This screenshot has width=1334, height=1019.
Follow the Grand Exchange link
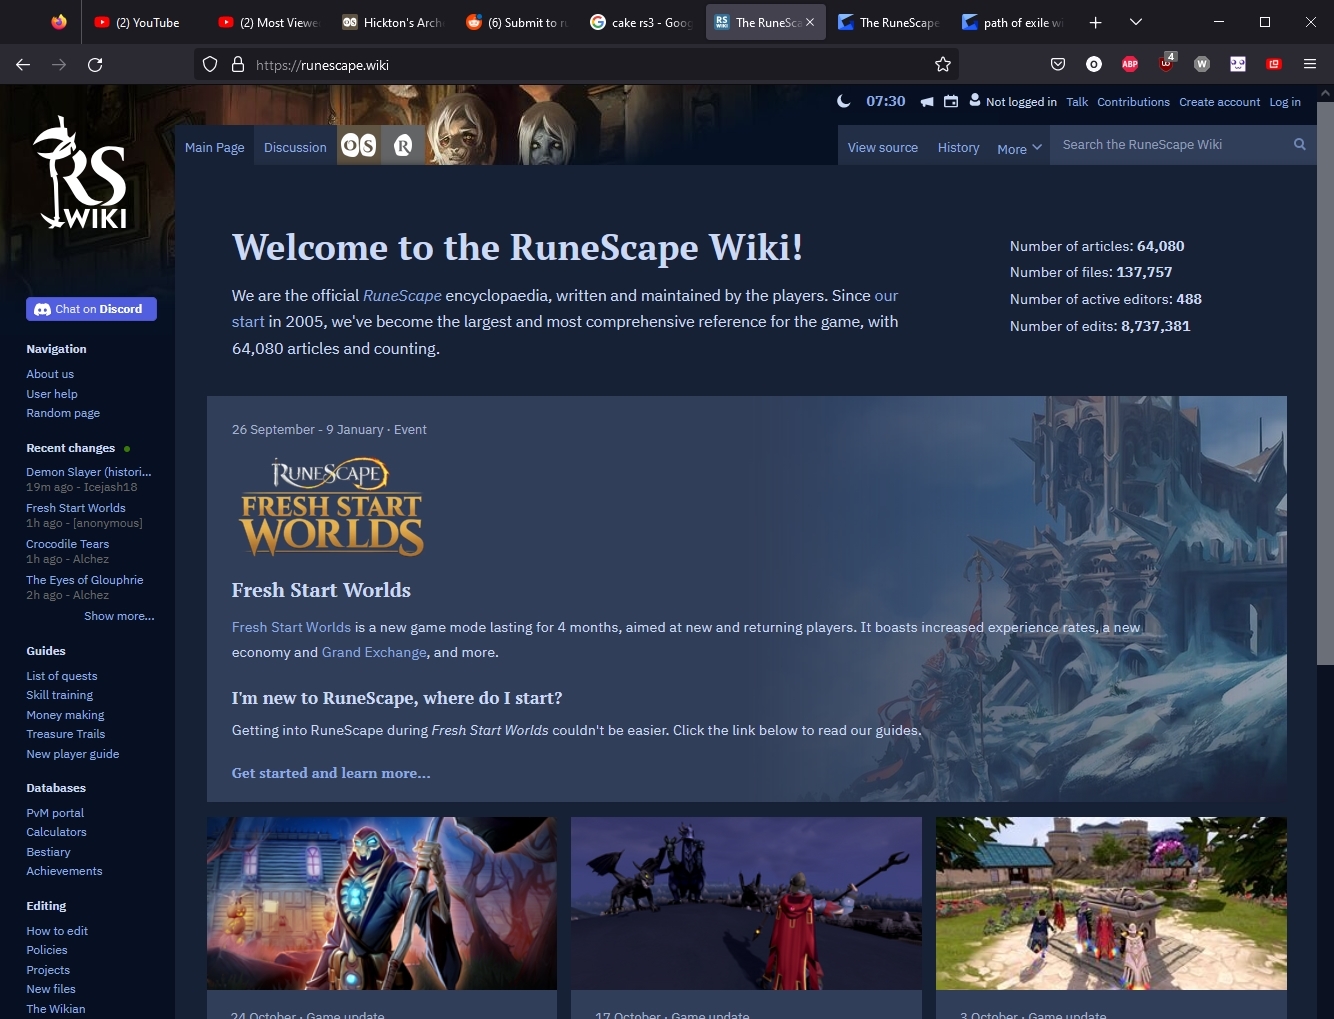[x=374, y=652]
